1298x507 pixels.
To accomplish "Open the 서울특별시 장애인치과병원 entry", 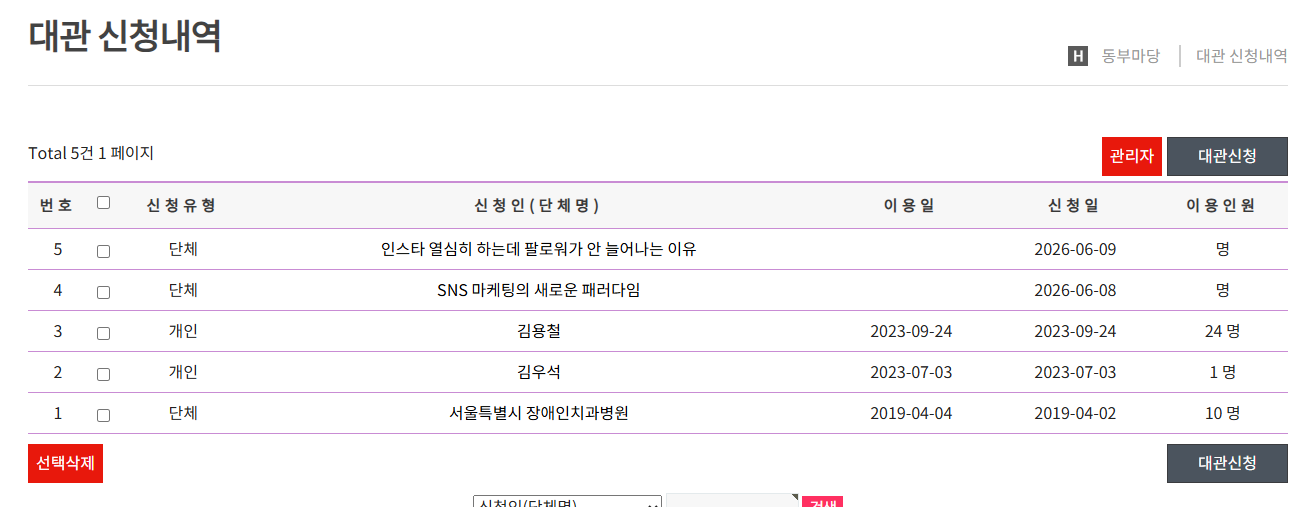I will pyautogui.click(x=539, y=413).
